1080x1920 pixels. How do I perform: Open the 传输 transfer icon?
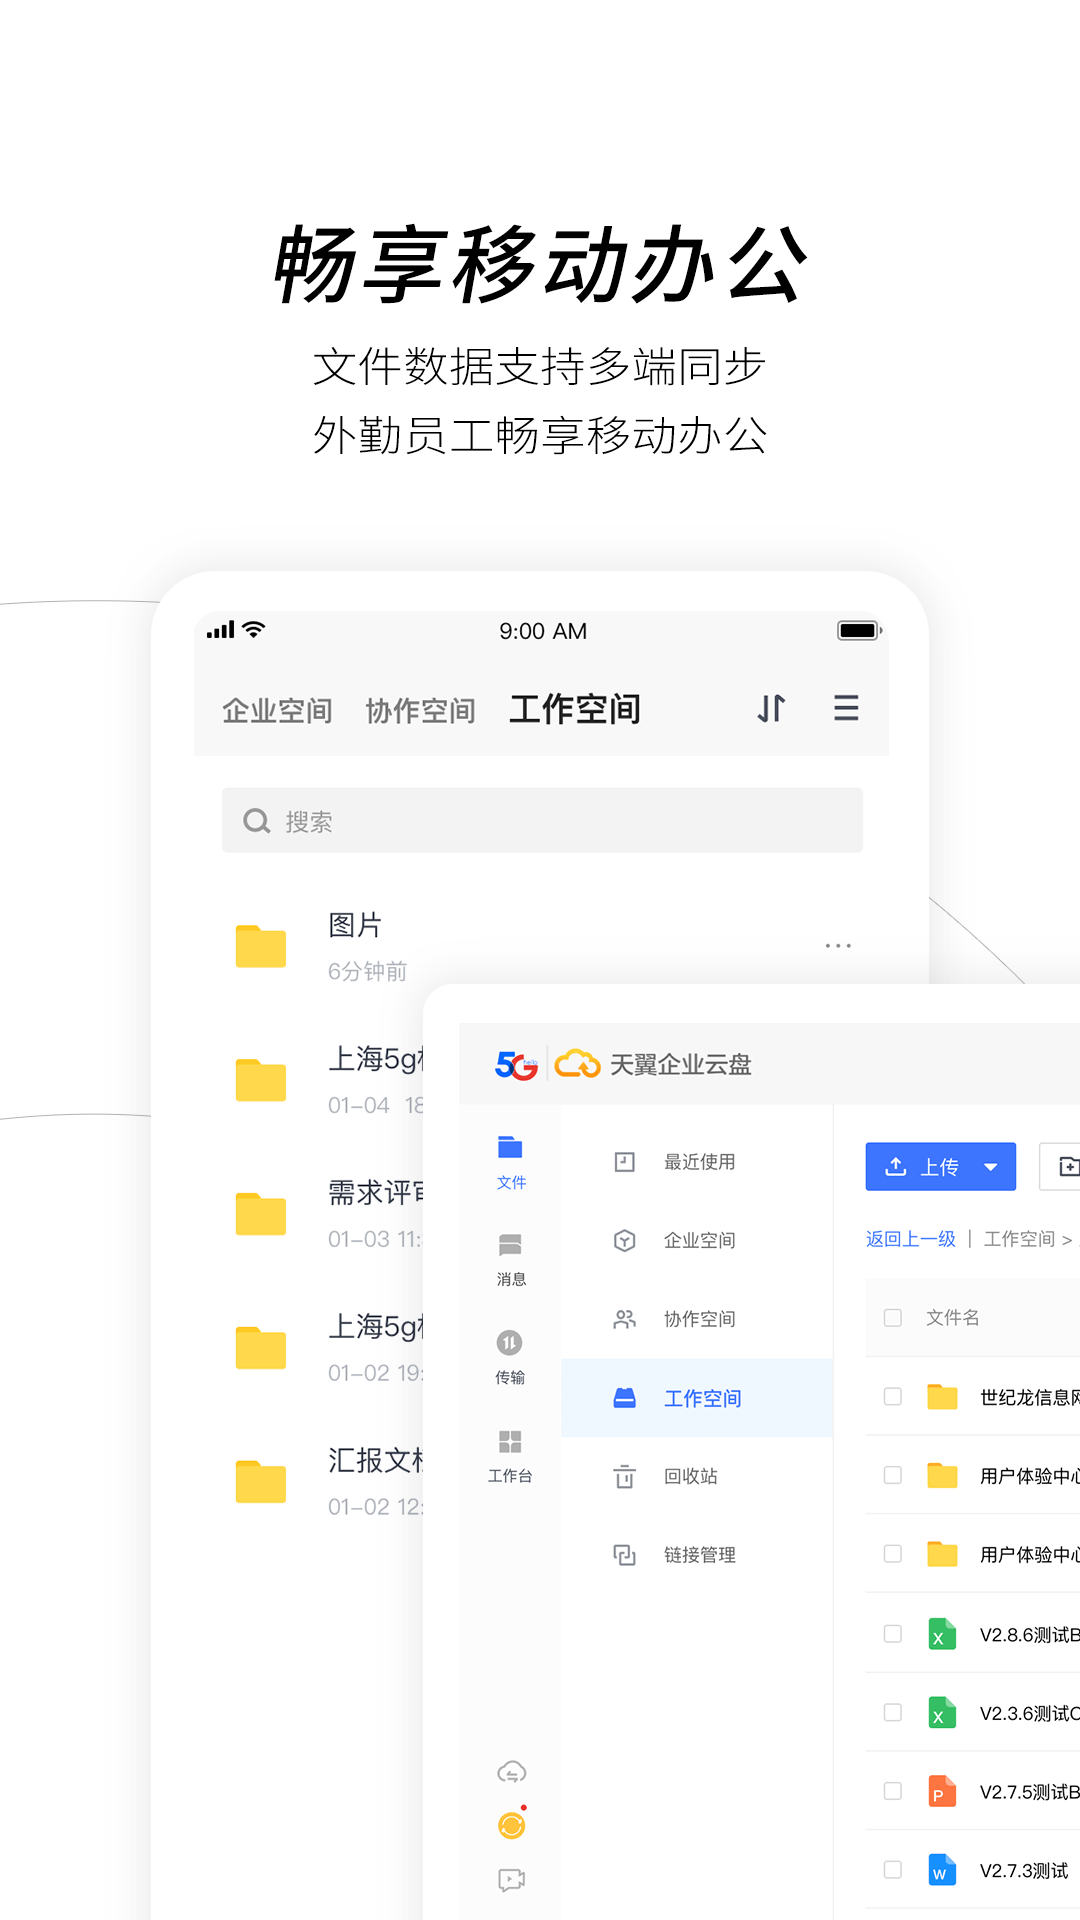click(x=510, y=1355)
